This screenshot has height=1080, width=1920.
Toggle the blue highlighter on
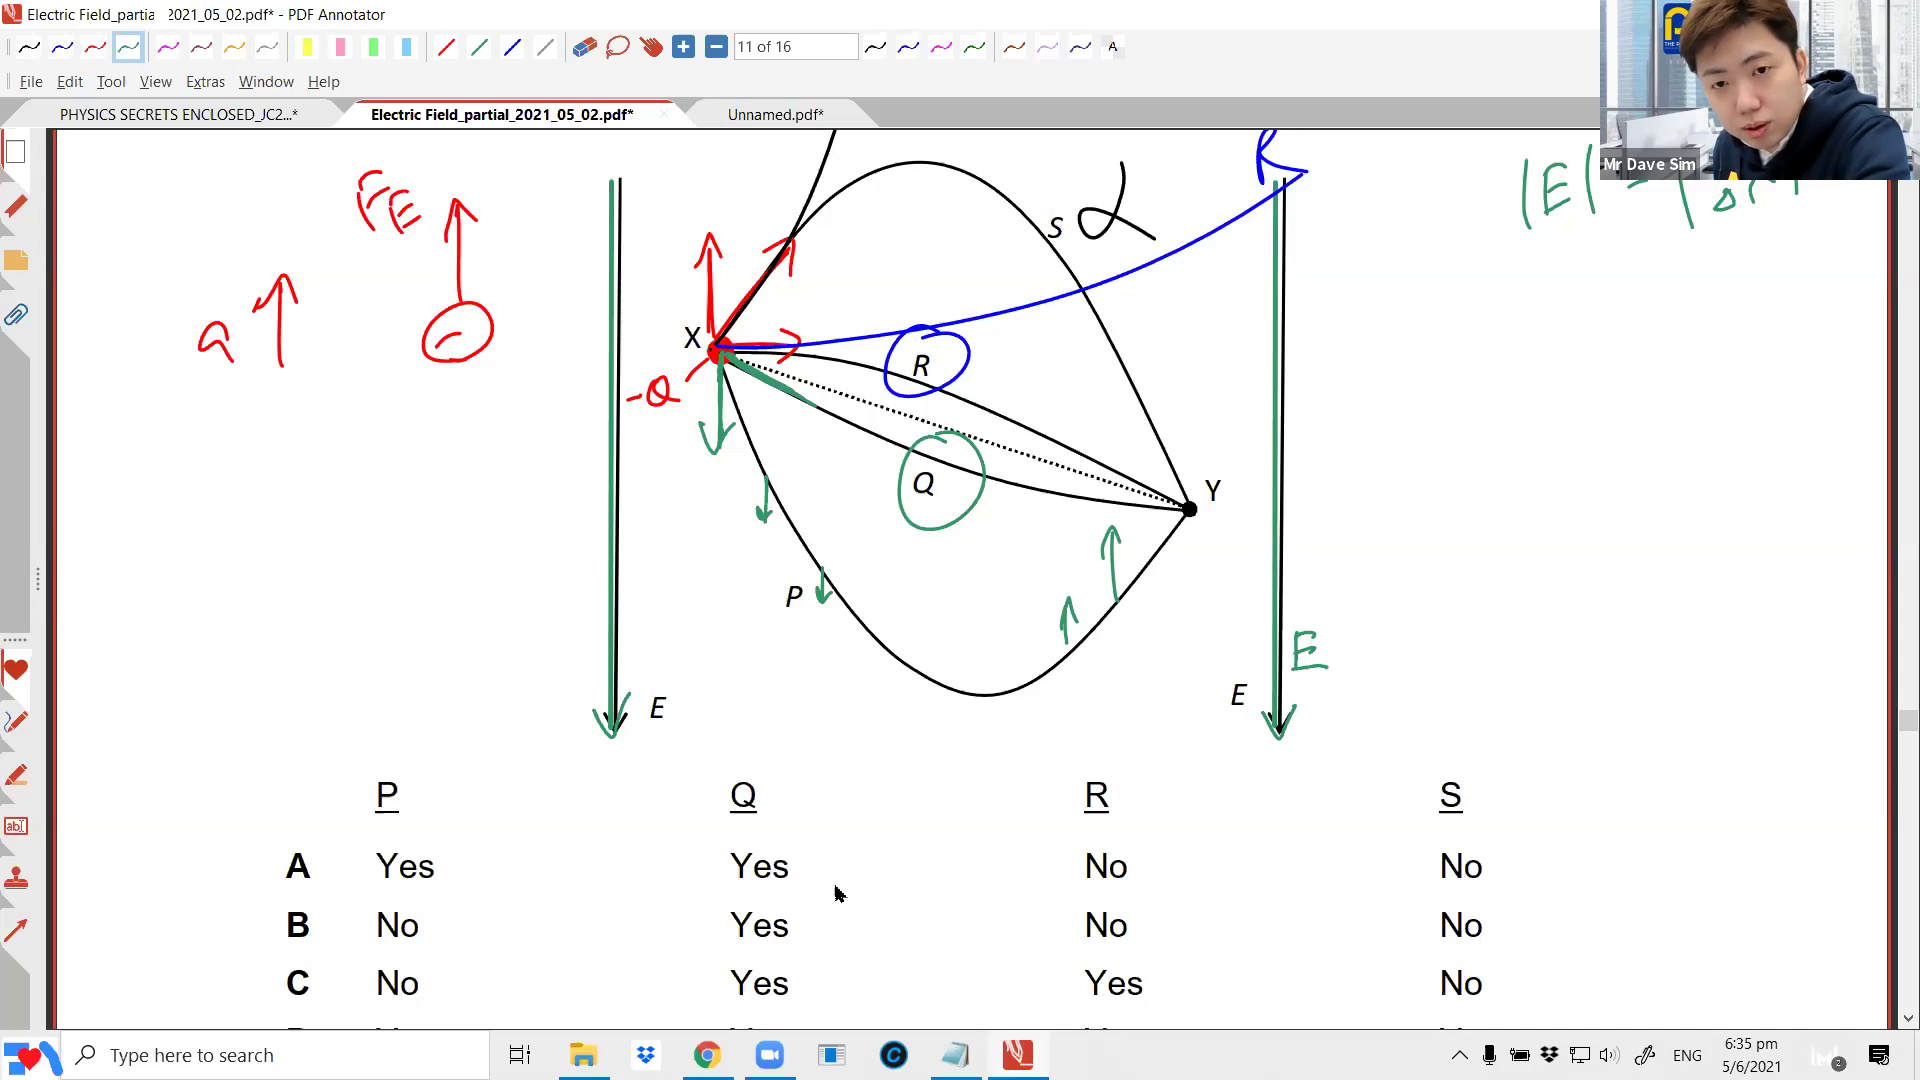point(406,46)
